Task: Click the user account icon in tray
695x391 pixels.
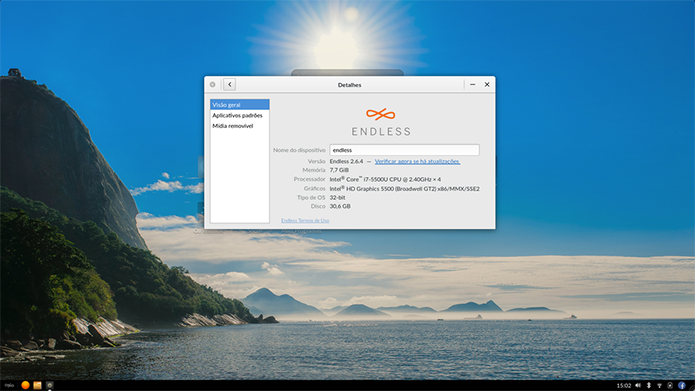Action: tap(670, 386)
